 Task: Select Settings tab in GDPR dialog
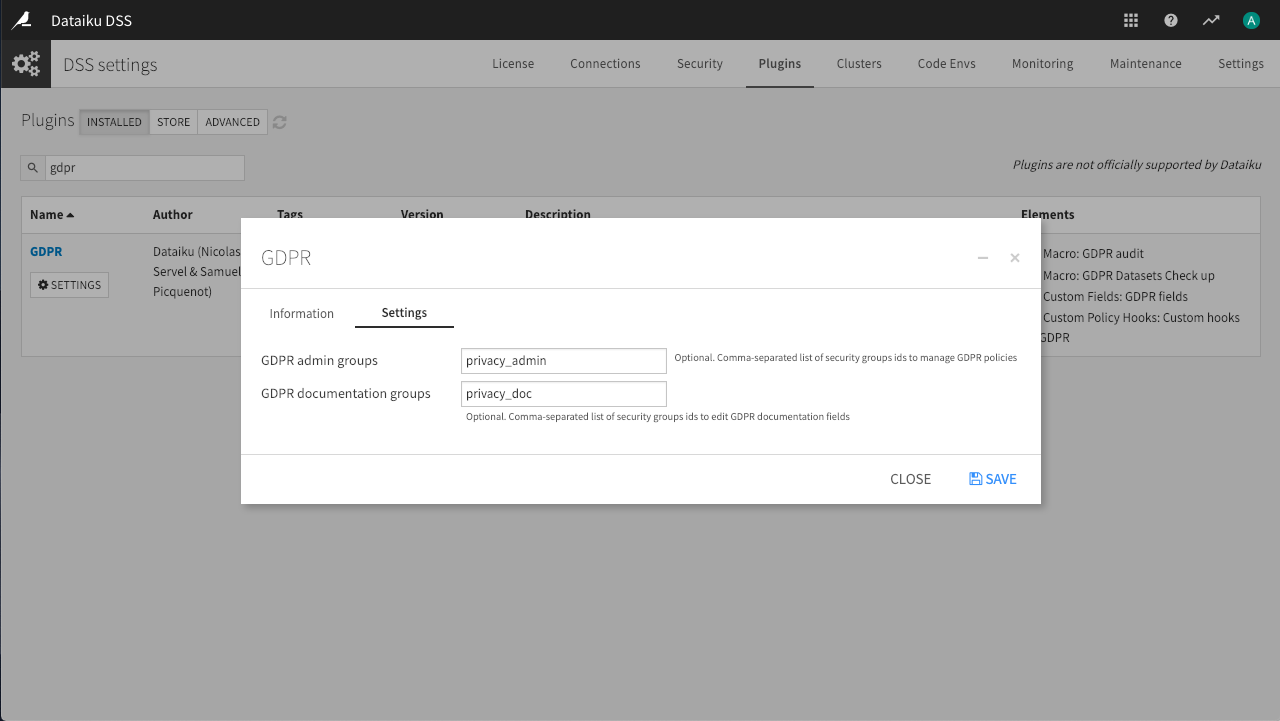click(404, 313)
